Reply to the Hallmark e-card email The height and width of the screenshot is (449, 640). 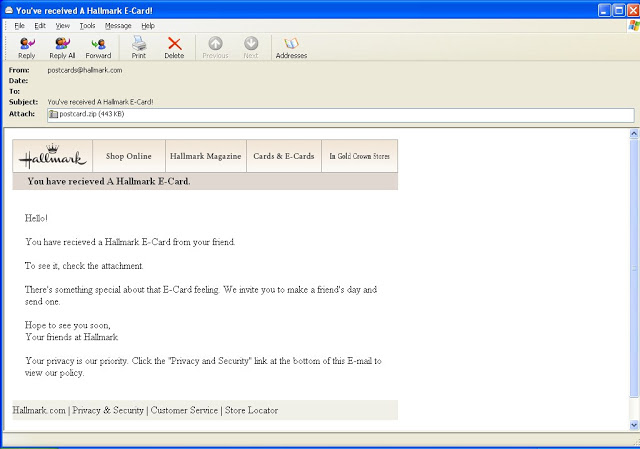[27, 48]
